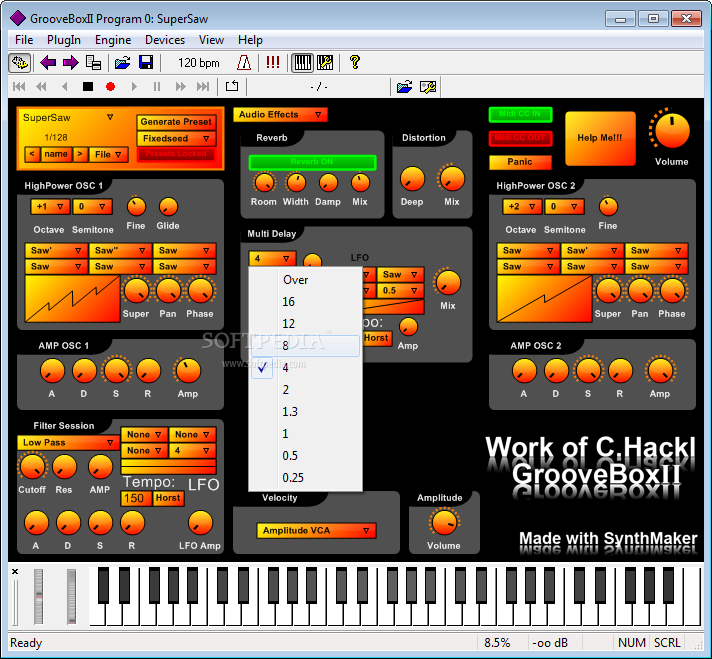Click the red panic exclamation marks icon
The height and width of the screenshot is (659, 712).
click(x=272, y=63)
